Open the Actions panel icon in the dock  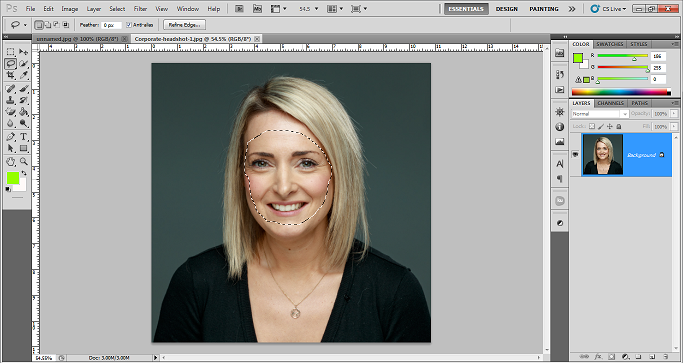[x=560, y=89]
